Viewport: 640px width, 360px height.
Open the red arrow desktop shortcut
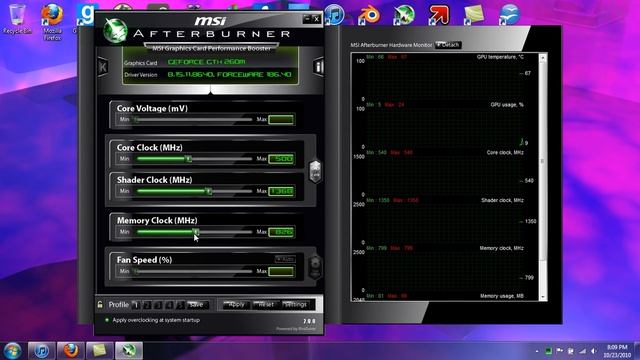click(x=439, y=15)
